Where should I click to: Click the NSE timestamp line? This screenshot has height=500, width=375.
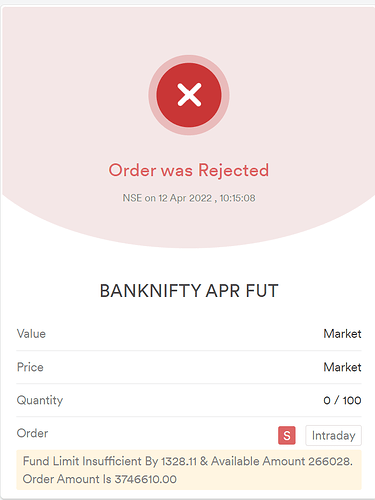click(189, 198)
